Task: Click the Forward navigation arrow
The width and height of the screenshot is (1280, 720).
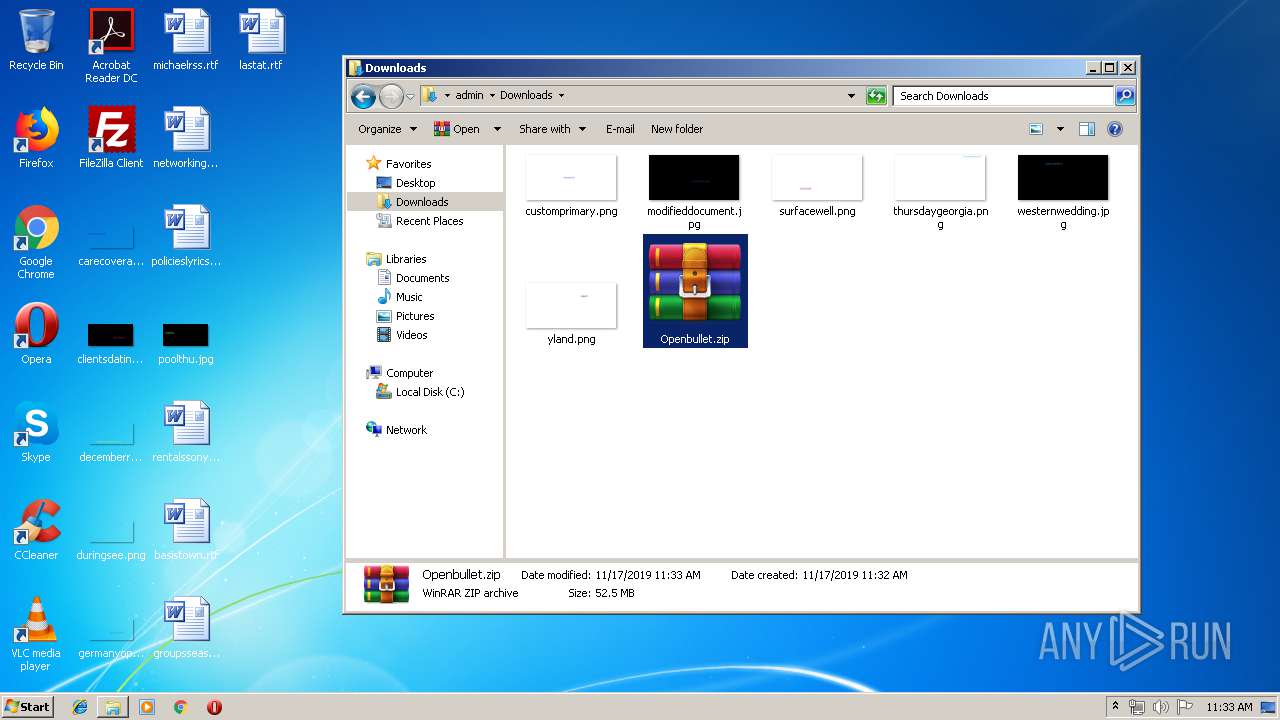Action: (390, 96)
